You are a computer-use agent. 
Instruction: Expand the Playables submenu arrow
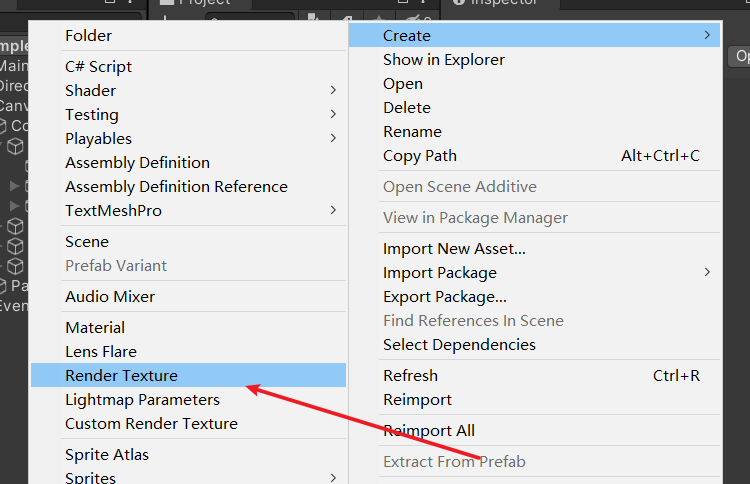[333, 138]
